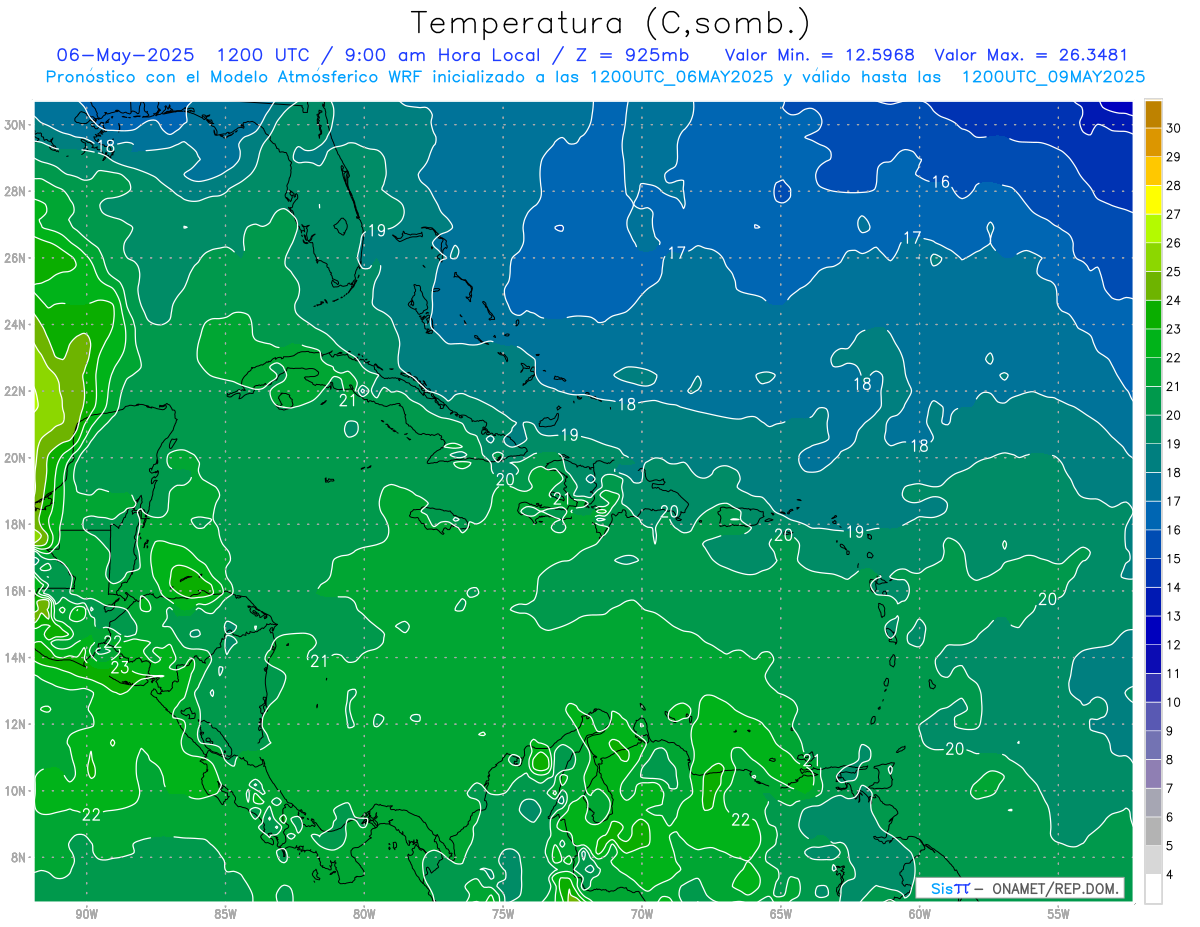Image resolution: width=1200 pixels, height=927 pixels.
Task: Click the '12N' latitude axis label
Action: tap(15, 724)
